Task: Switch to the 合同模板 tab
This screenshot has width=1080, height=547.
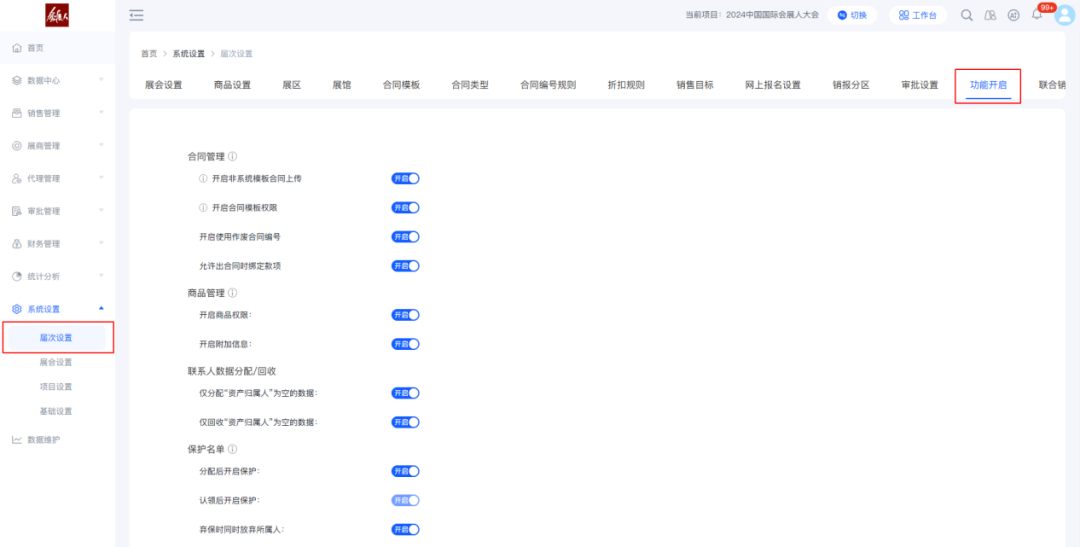Action: tap(401, 85)
